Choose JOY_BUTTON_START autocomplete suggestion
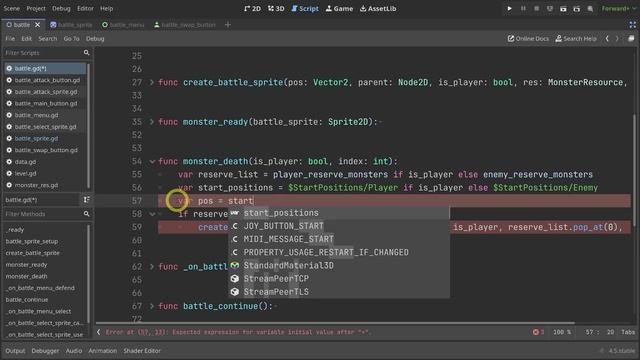Viewport: 640px width, 360px height. click(x=339, y=226)
